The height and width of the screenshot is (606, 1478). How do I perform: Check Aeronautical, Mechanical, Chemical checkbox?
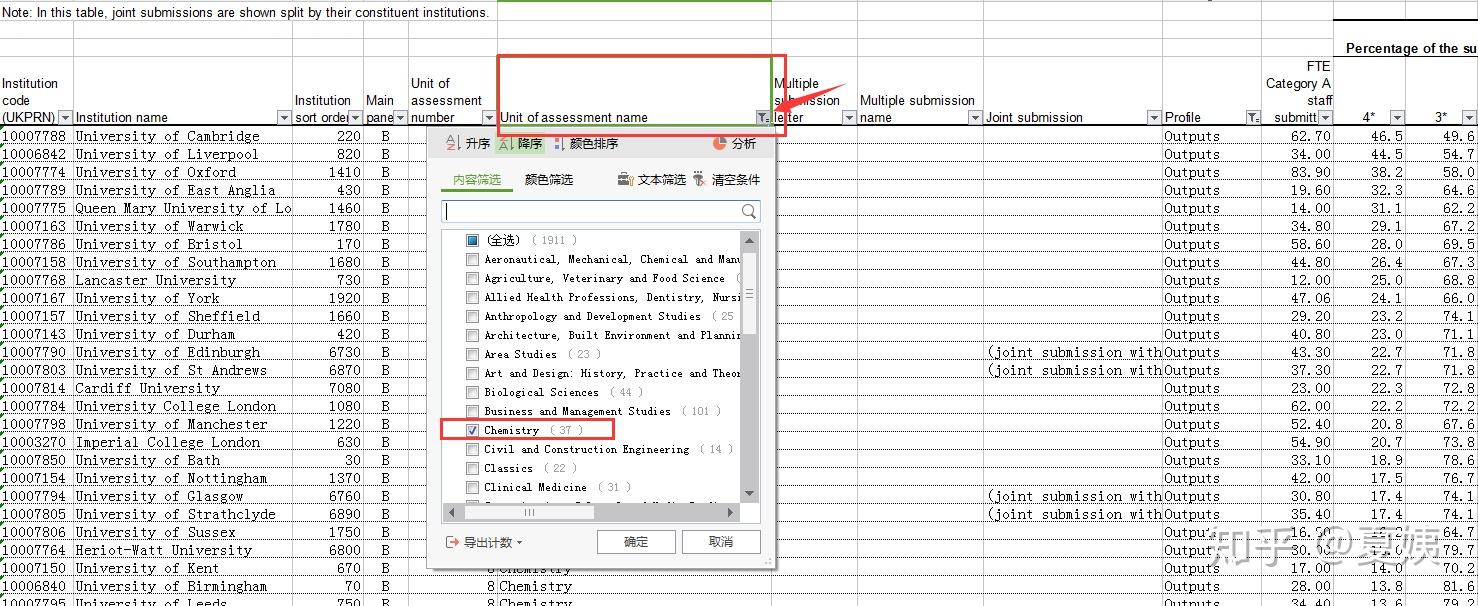point(472,260)
